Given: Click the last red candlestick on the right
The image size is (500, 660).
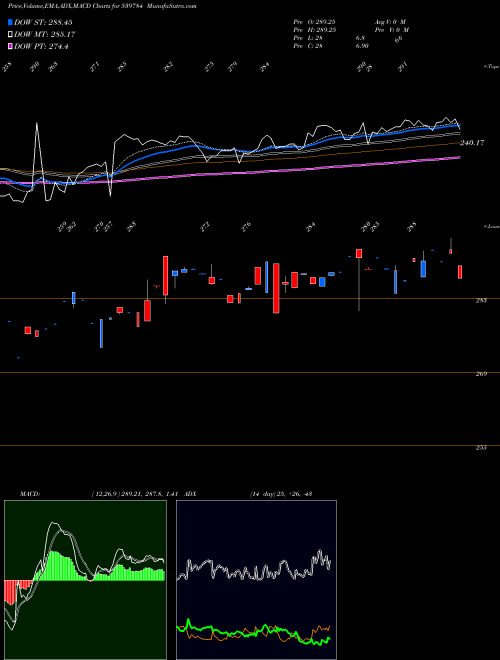Looking at the screenshot, I should tap(460, 272).
